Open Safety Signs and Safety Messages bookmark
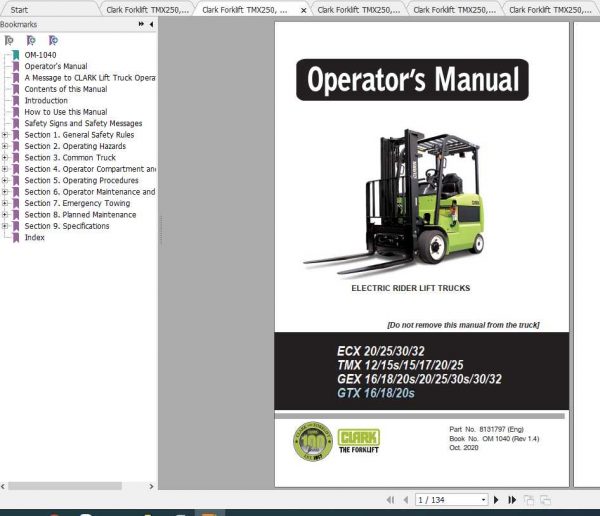This screenshot has width=600, height=516. 83,123
